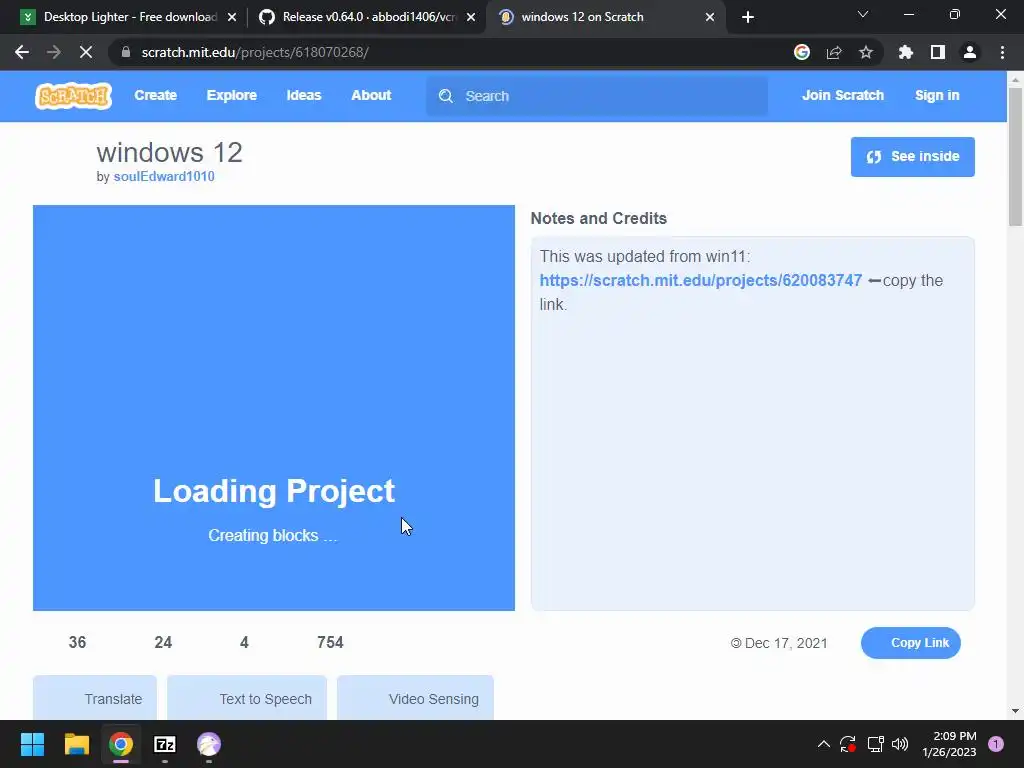Open a new browser tab with the plus button
This screenshot has width=1024, height=768.
pos(748,17)
